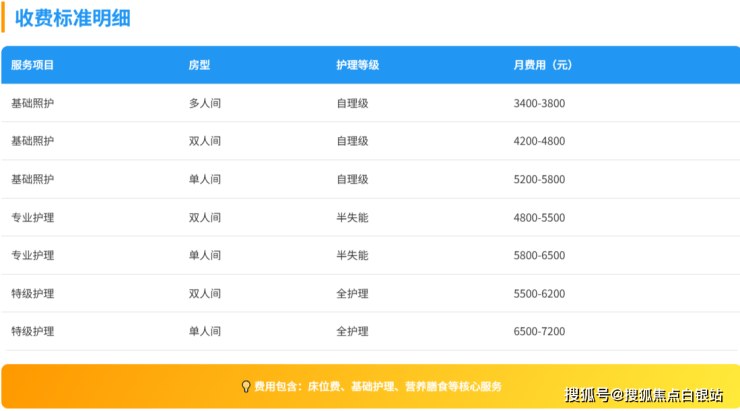The width and height of the screenshot is (740, 411).
Task: Click the 4200-4800 monthly fee
Action: [539, 141]
